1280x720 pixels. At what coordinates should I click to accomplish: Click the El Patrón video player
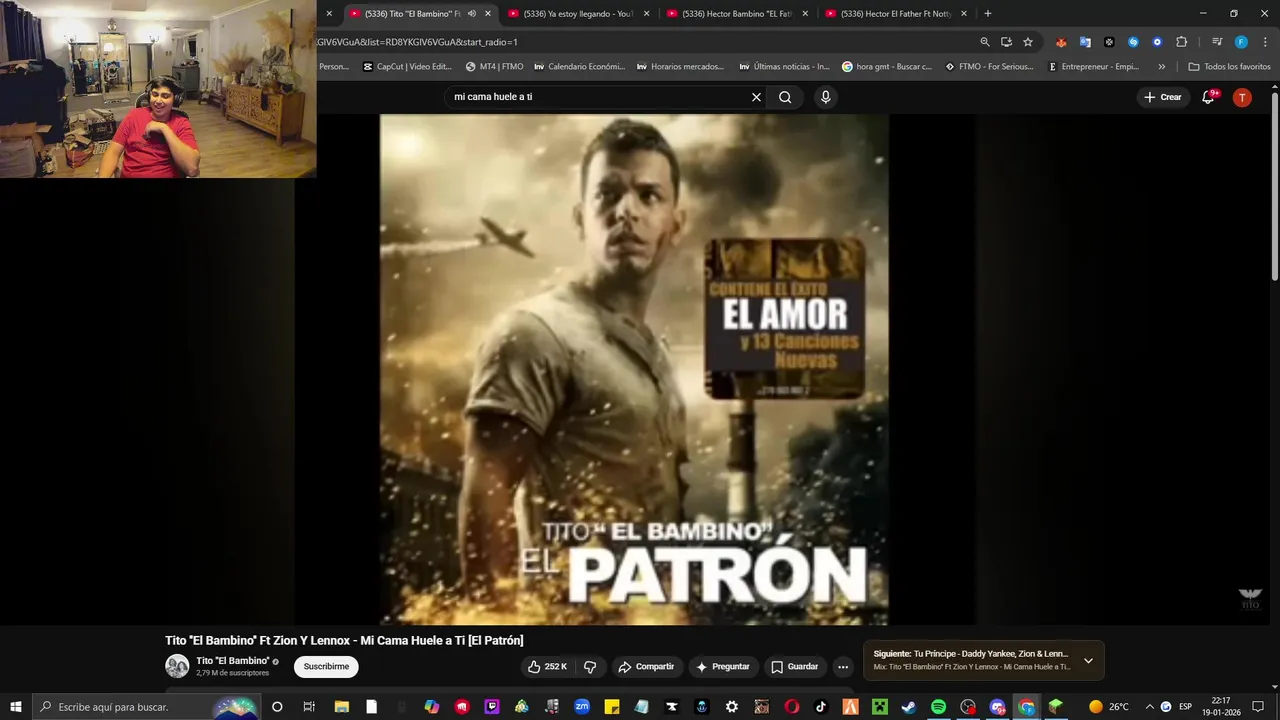634,369
